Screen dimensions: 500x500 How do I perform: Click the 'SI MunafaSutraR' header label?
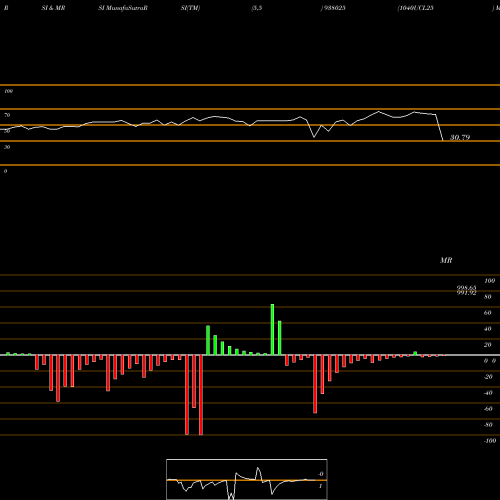pos(123,8)
